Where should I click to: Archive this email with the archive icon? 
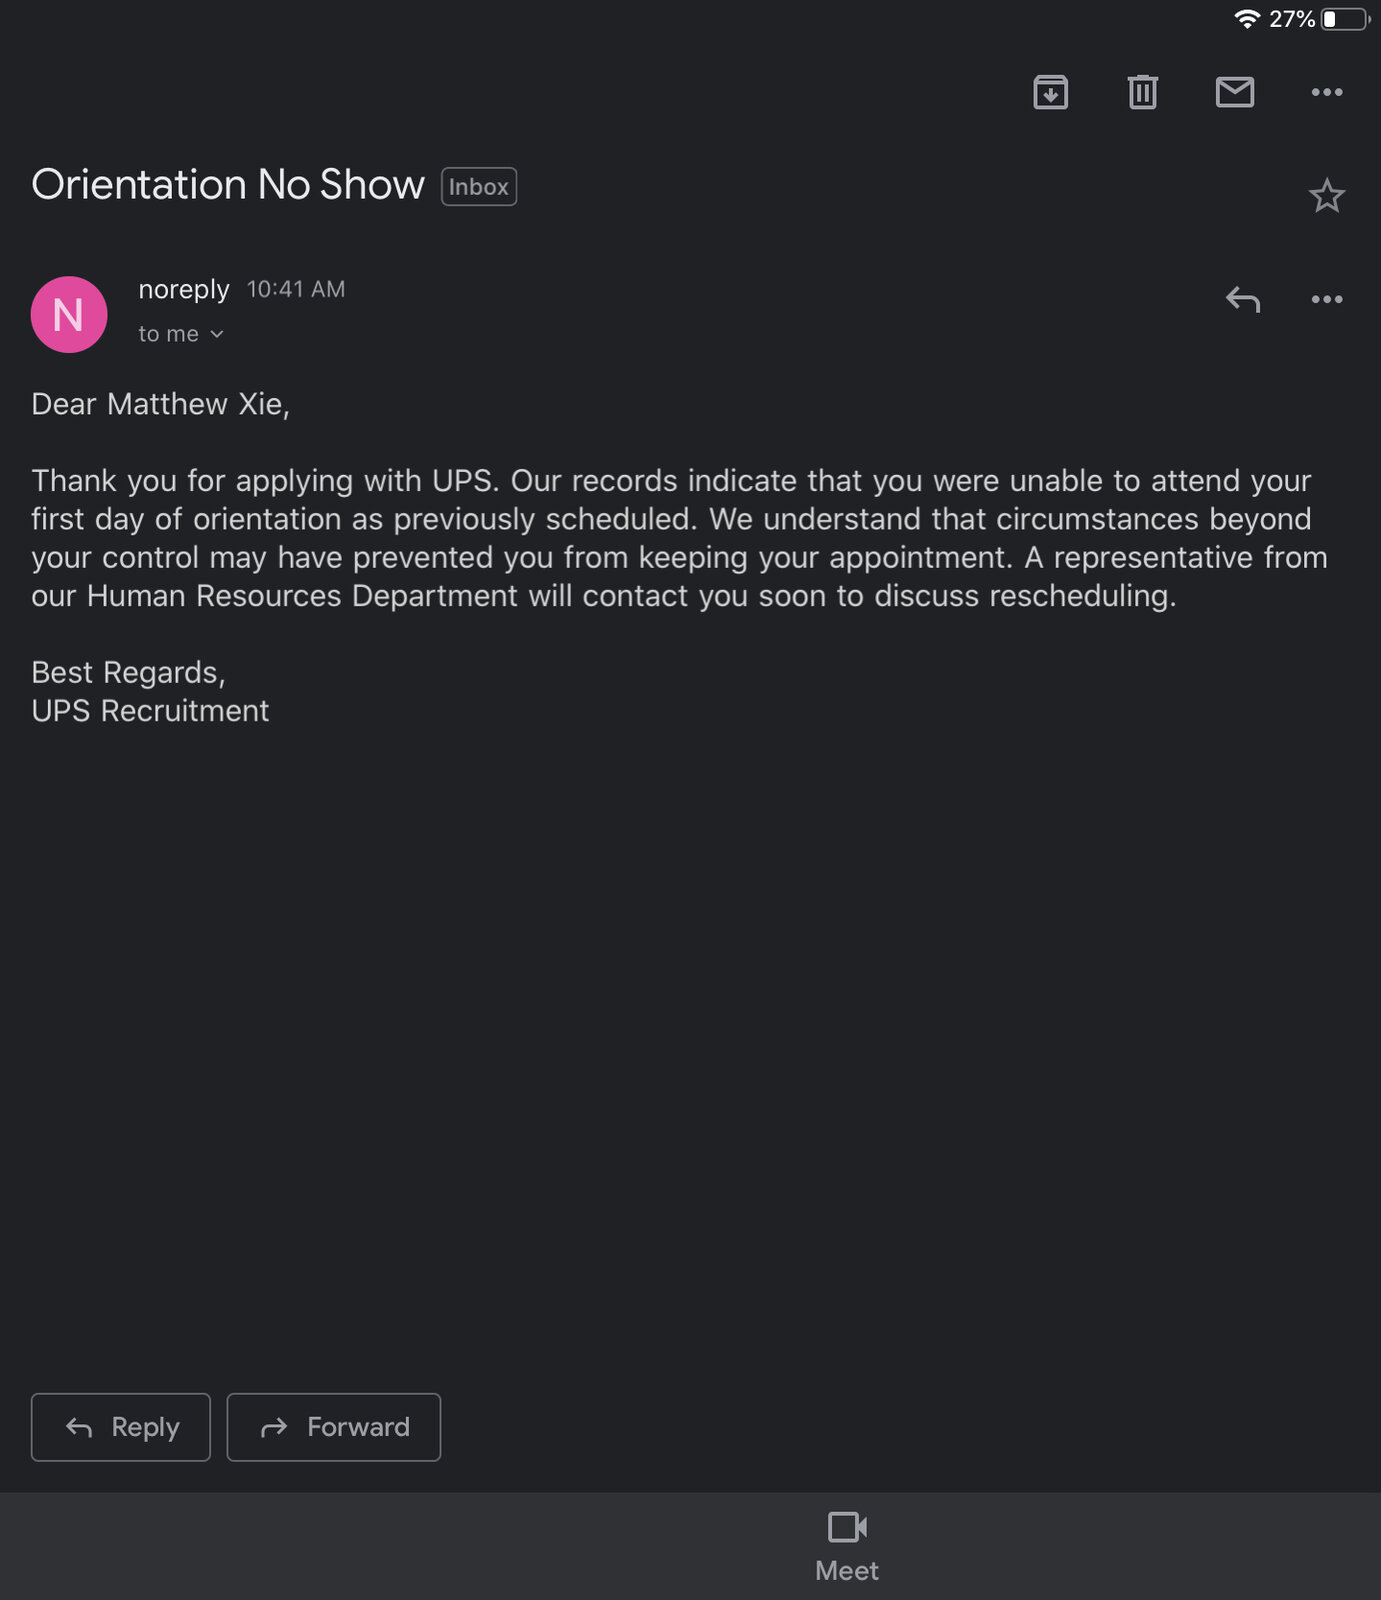coord(1050,92)
